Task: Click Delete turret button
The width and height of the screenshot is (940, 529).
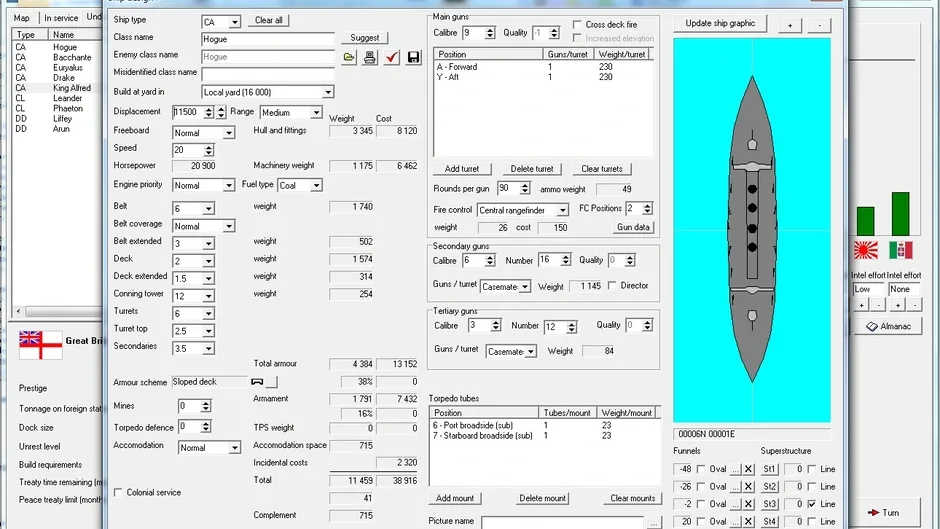Action: click(x=532, y=169)
